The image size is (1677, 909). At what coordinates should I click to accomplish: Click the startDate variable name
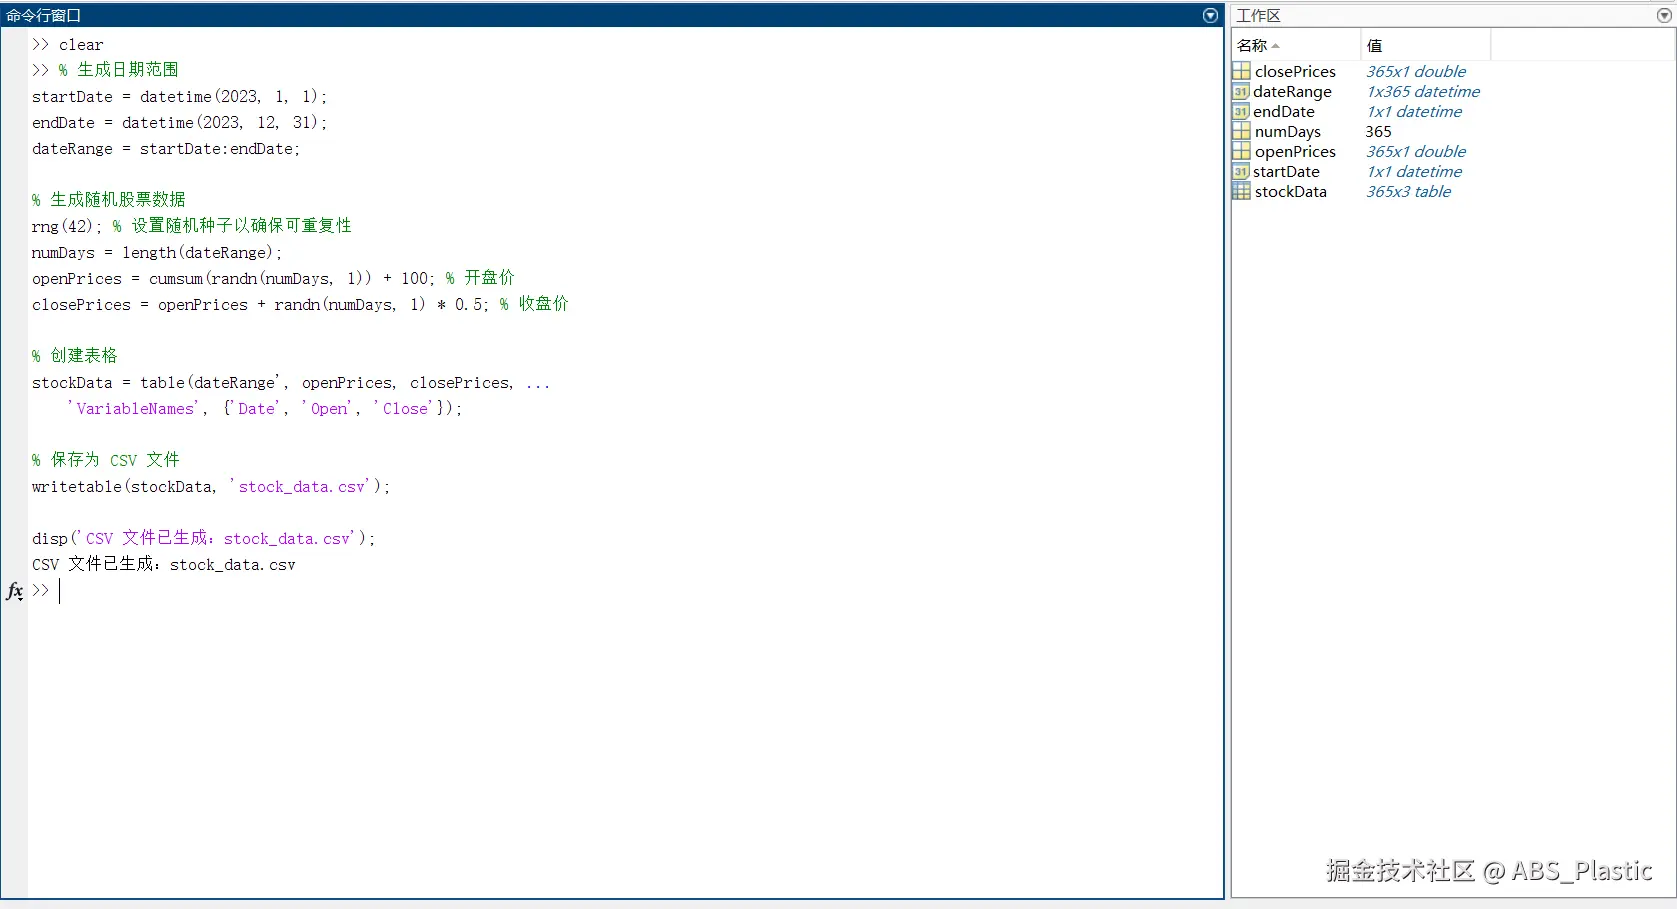pos(1286,171)
